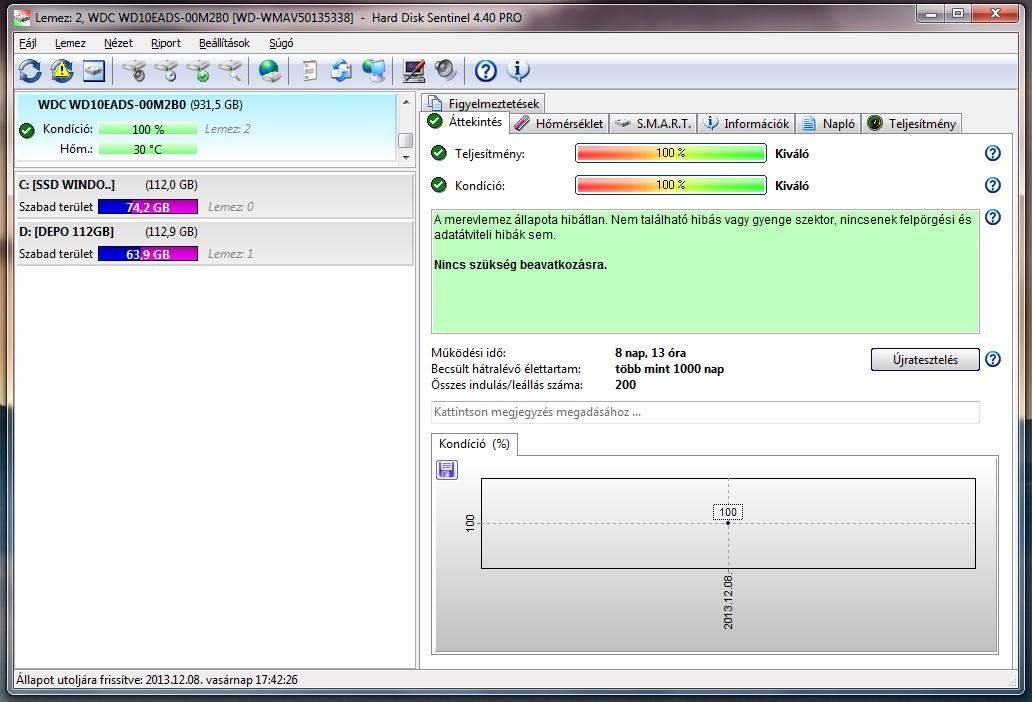Click the 'Lemez: 2' label in disk panel
The image size is (1032, 702).
tap(228, 129)
